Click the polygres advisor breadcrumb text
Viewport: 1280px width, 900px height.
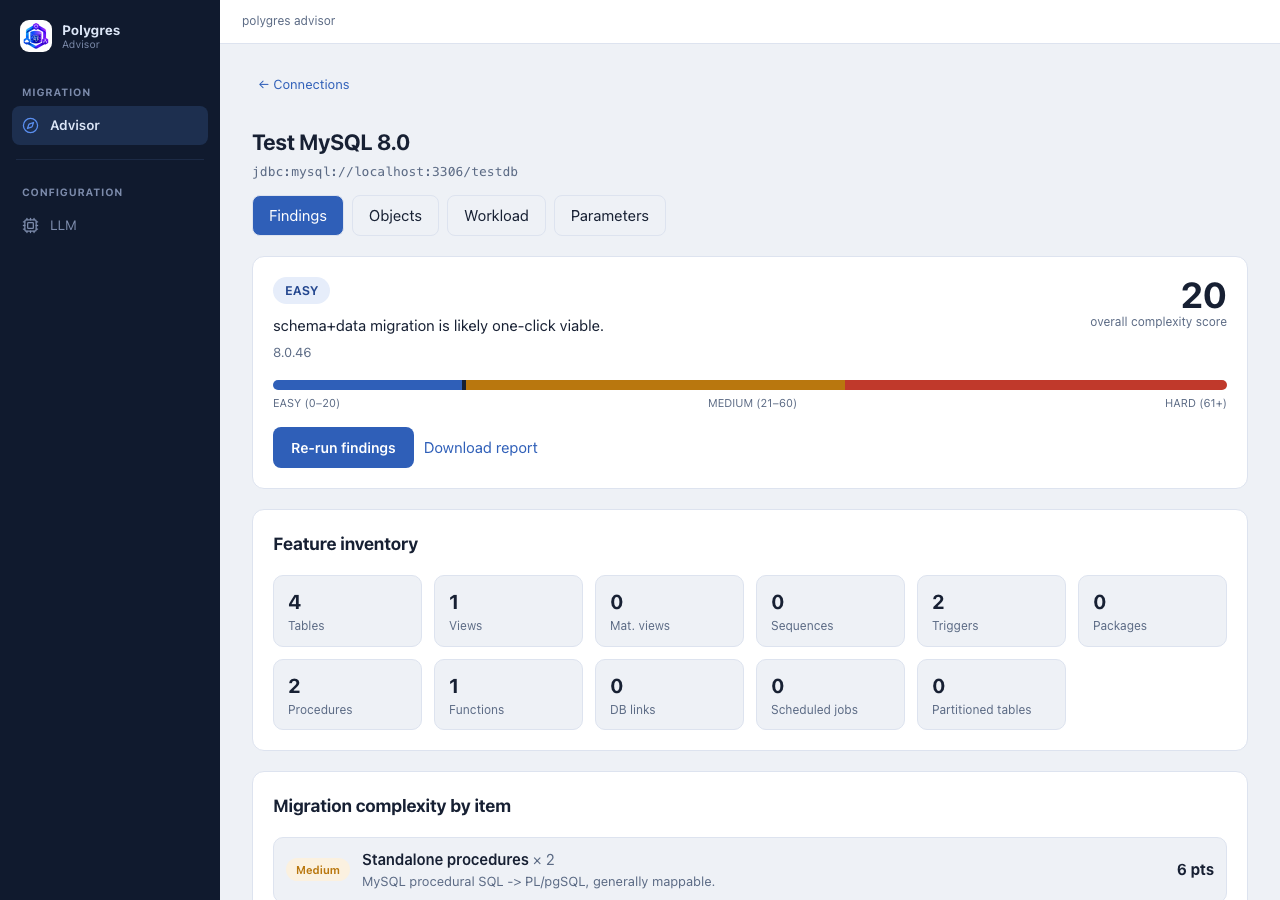pos(288,20)
